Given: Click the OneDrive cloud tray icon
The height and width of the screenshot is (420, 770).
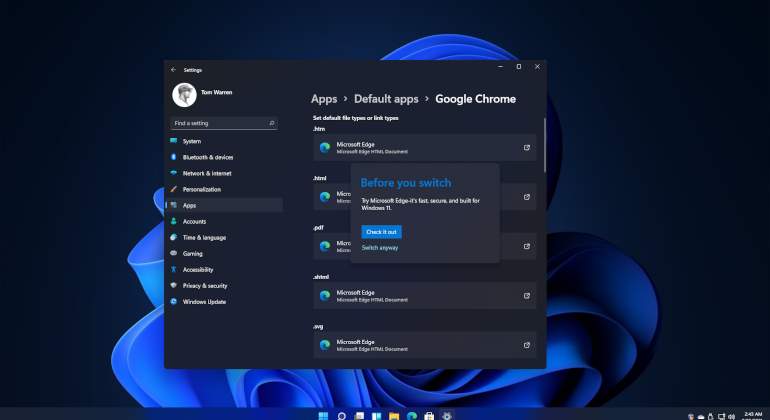Looking at the screenshot, I should coord(701,417).
